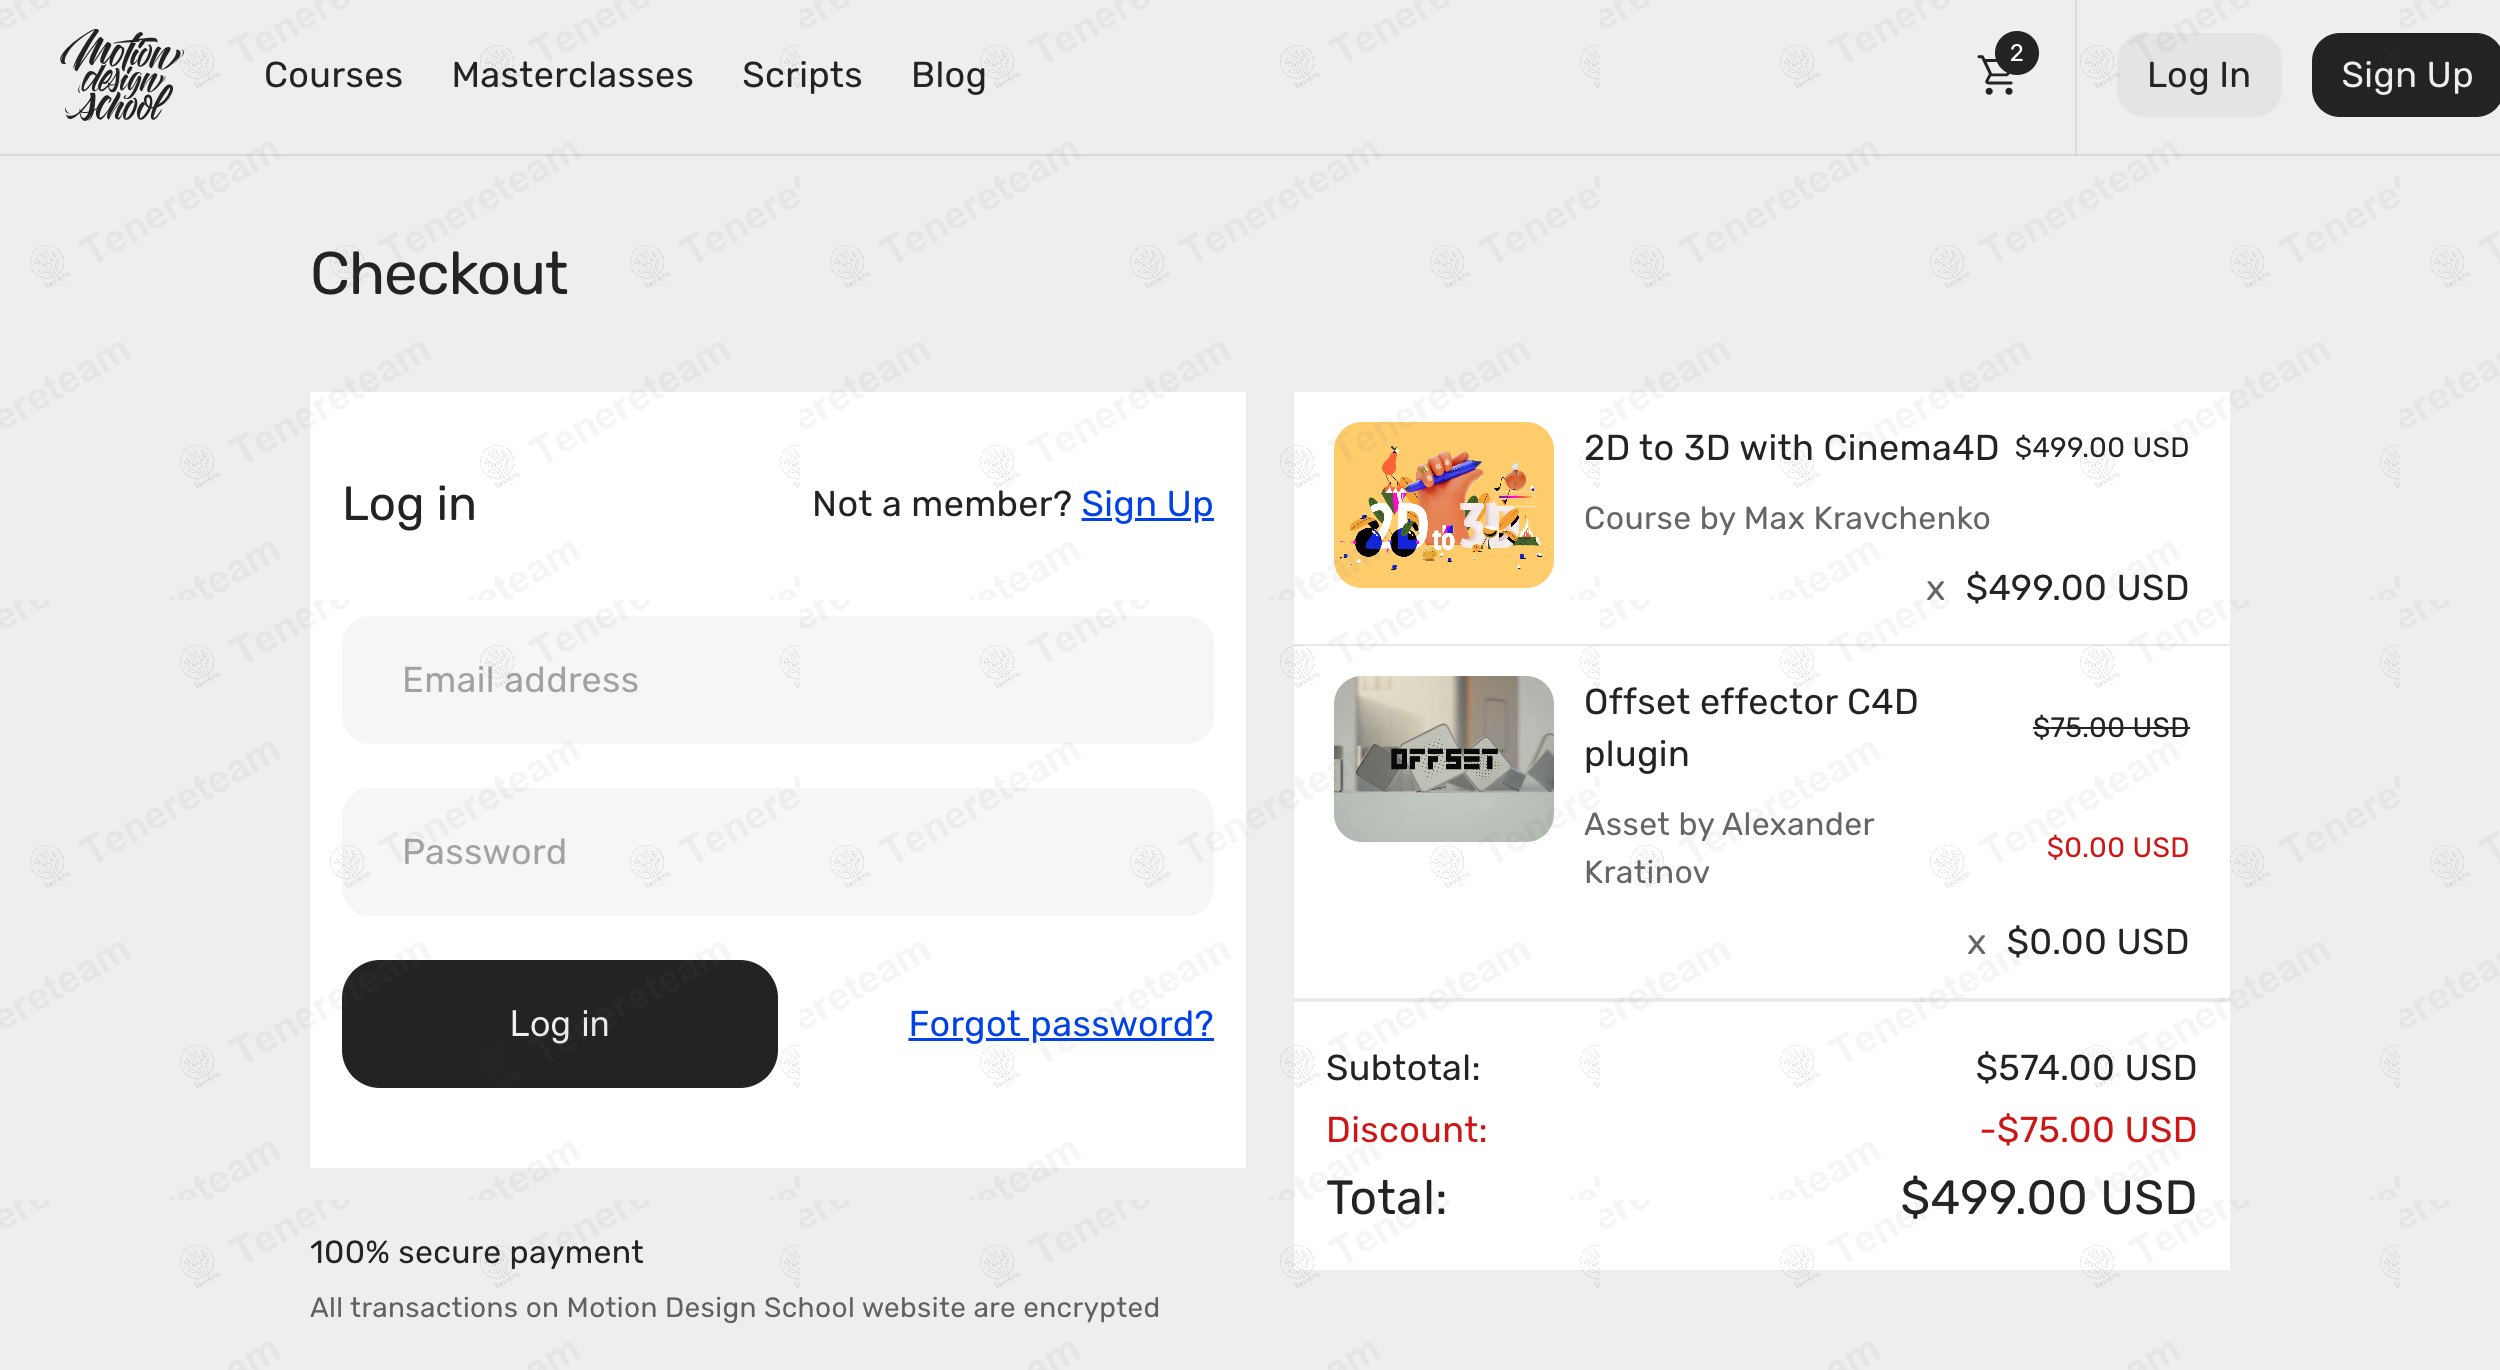Open the Blog section

pyautogui.click(x=947, y=75)
